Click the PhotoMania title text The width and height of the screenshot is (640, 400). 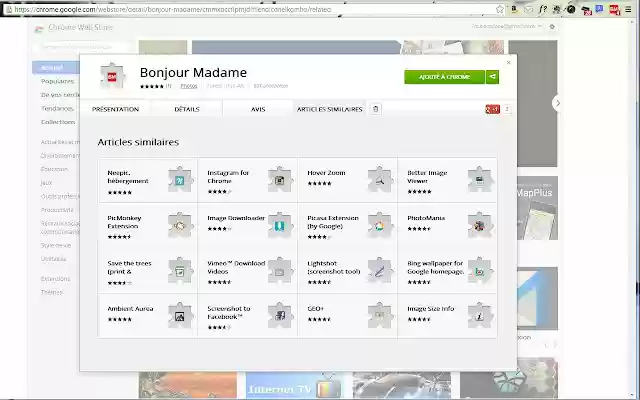tap(426, 218)
